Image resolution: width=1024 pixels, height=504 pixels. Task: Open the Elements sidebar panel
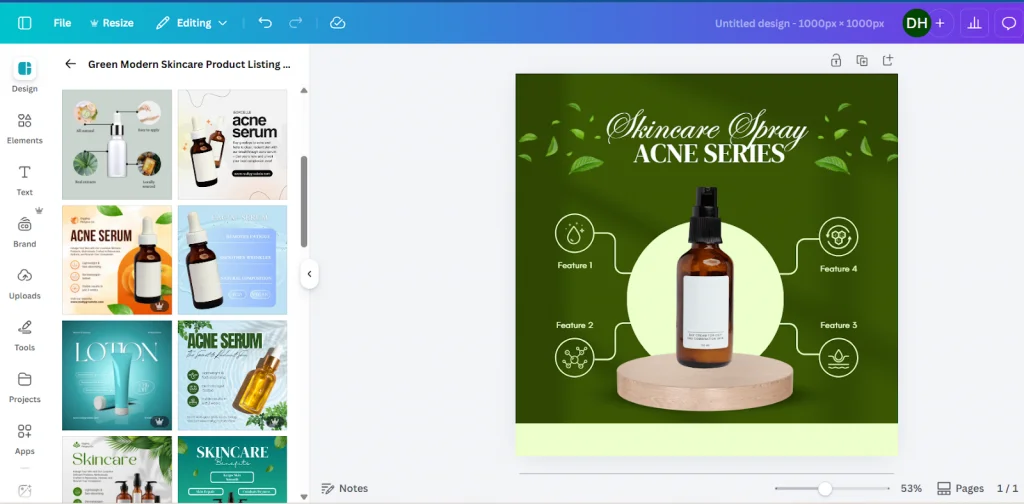pos(25,127)
